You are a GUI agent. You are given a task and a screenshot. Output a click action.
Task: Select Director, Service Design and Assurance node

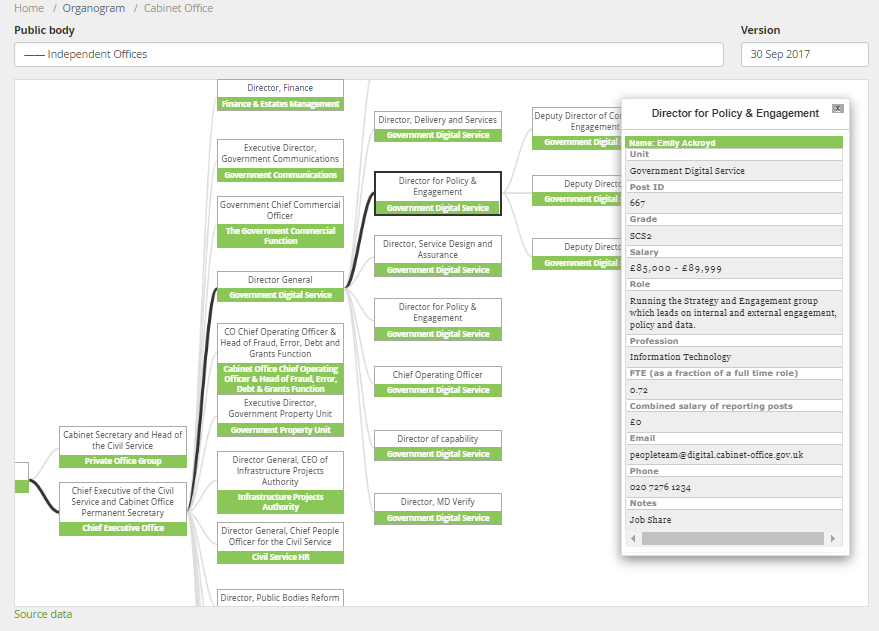pos(438,256)
